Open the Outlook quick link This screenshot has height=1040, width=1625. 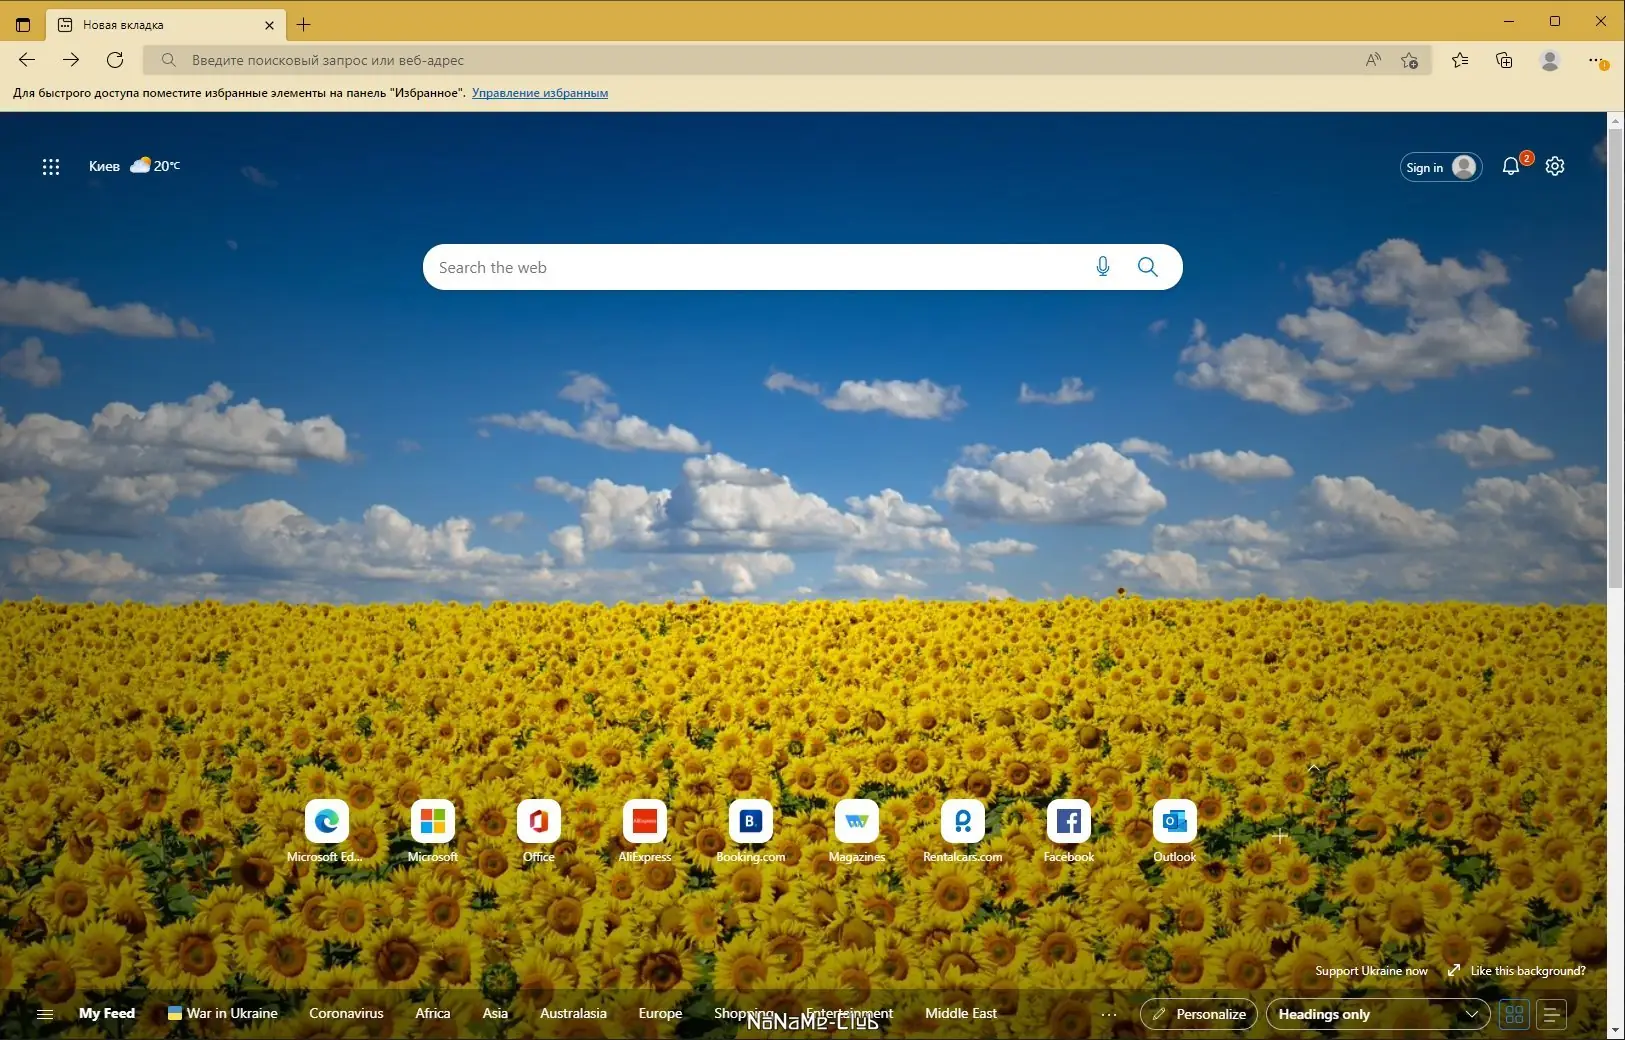(x=1174, y=830)
